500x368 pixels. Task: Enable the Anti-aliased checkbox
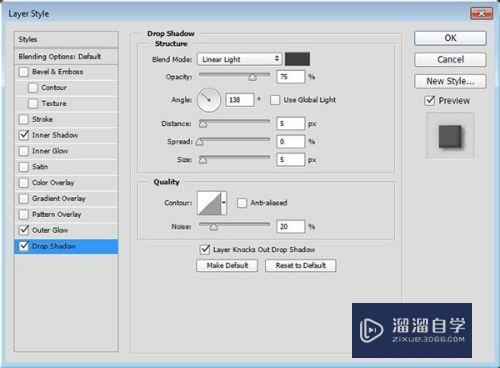242,203
